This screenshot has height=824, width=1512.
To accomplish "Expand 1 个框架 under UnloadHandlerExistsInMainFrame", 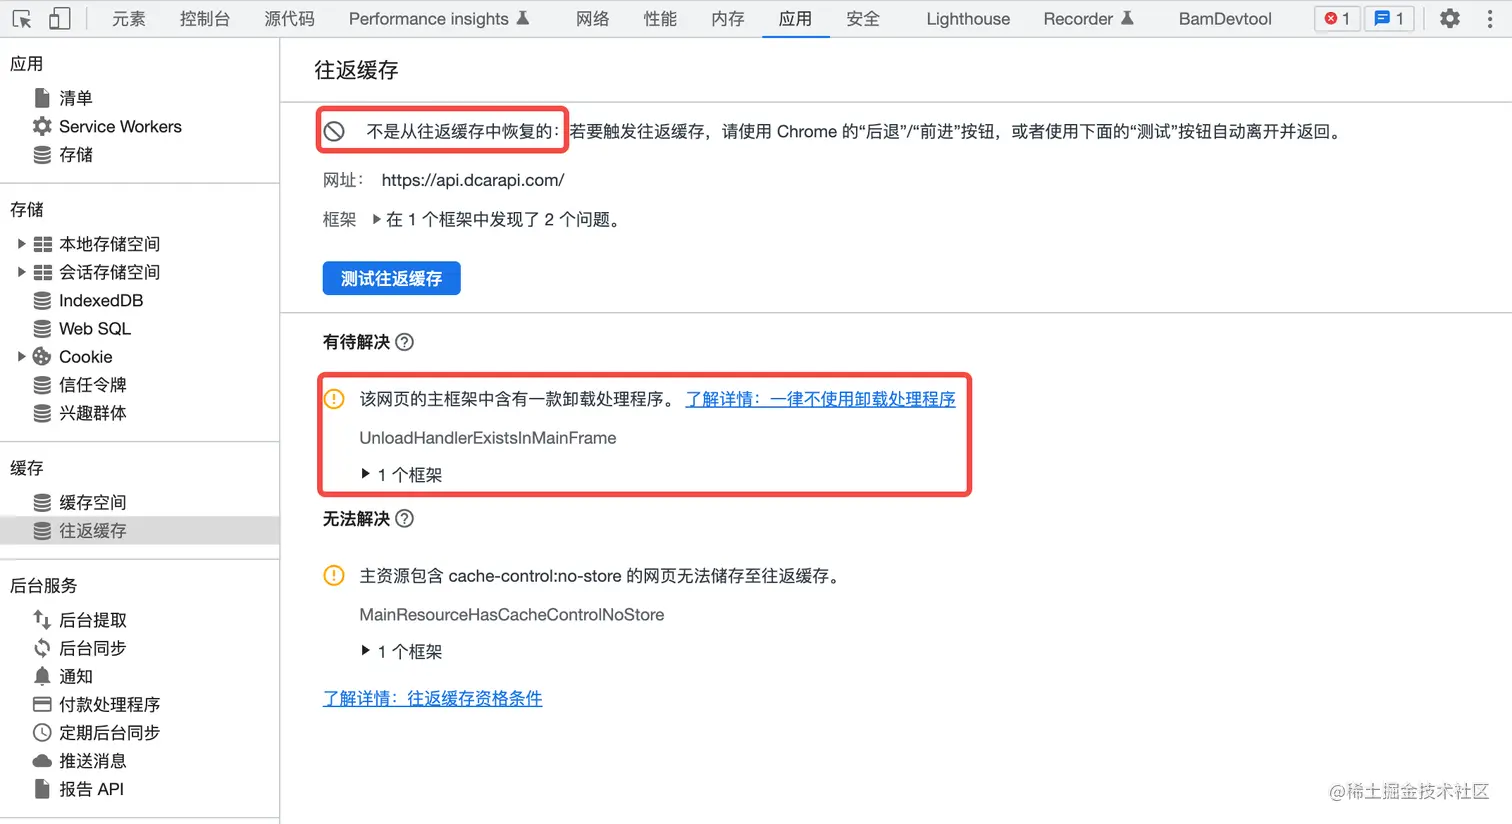I will (x=366, y=474).
